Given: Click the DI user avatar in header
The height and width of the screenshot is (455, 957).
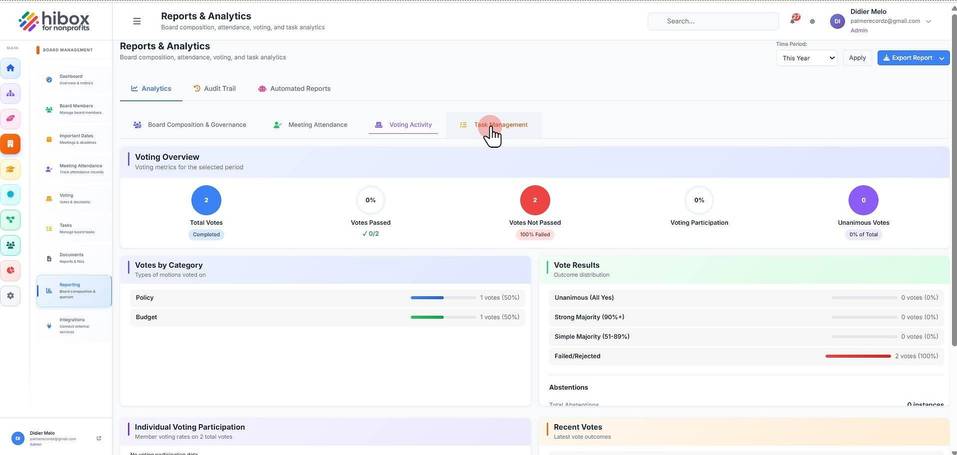Looking at the screenshot, I should point(837,21).
